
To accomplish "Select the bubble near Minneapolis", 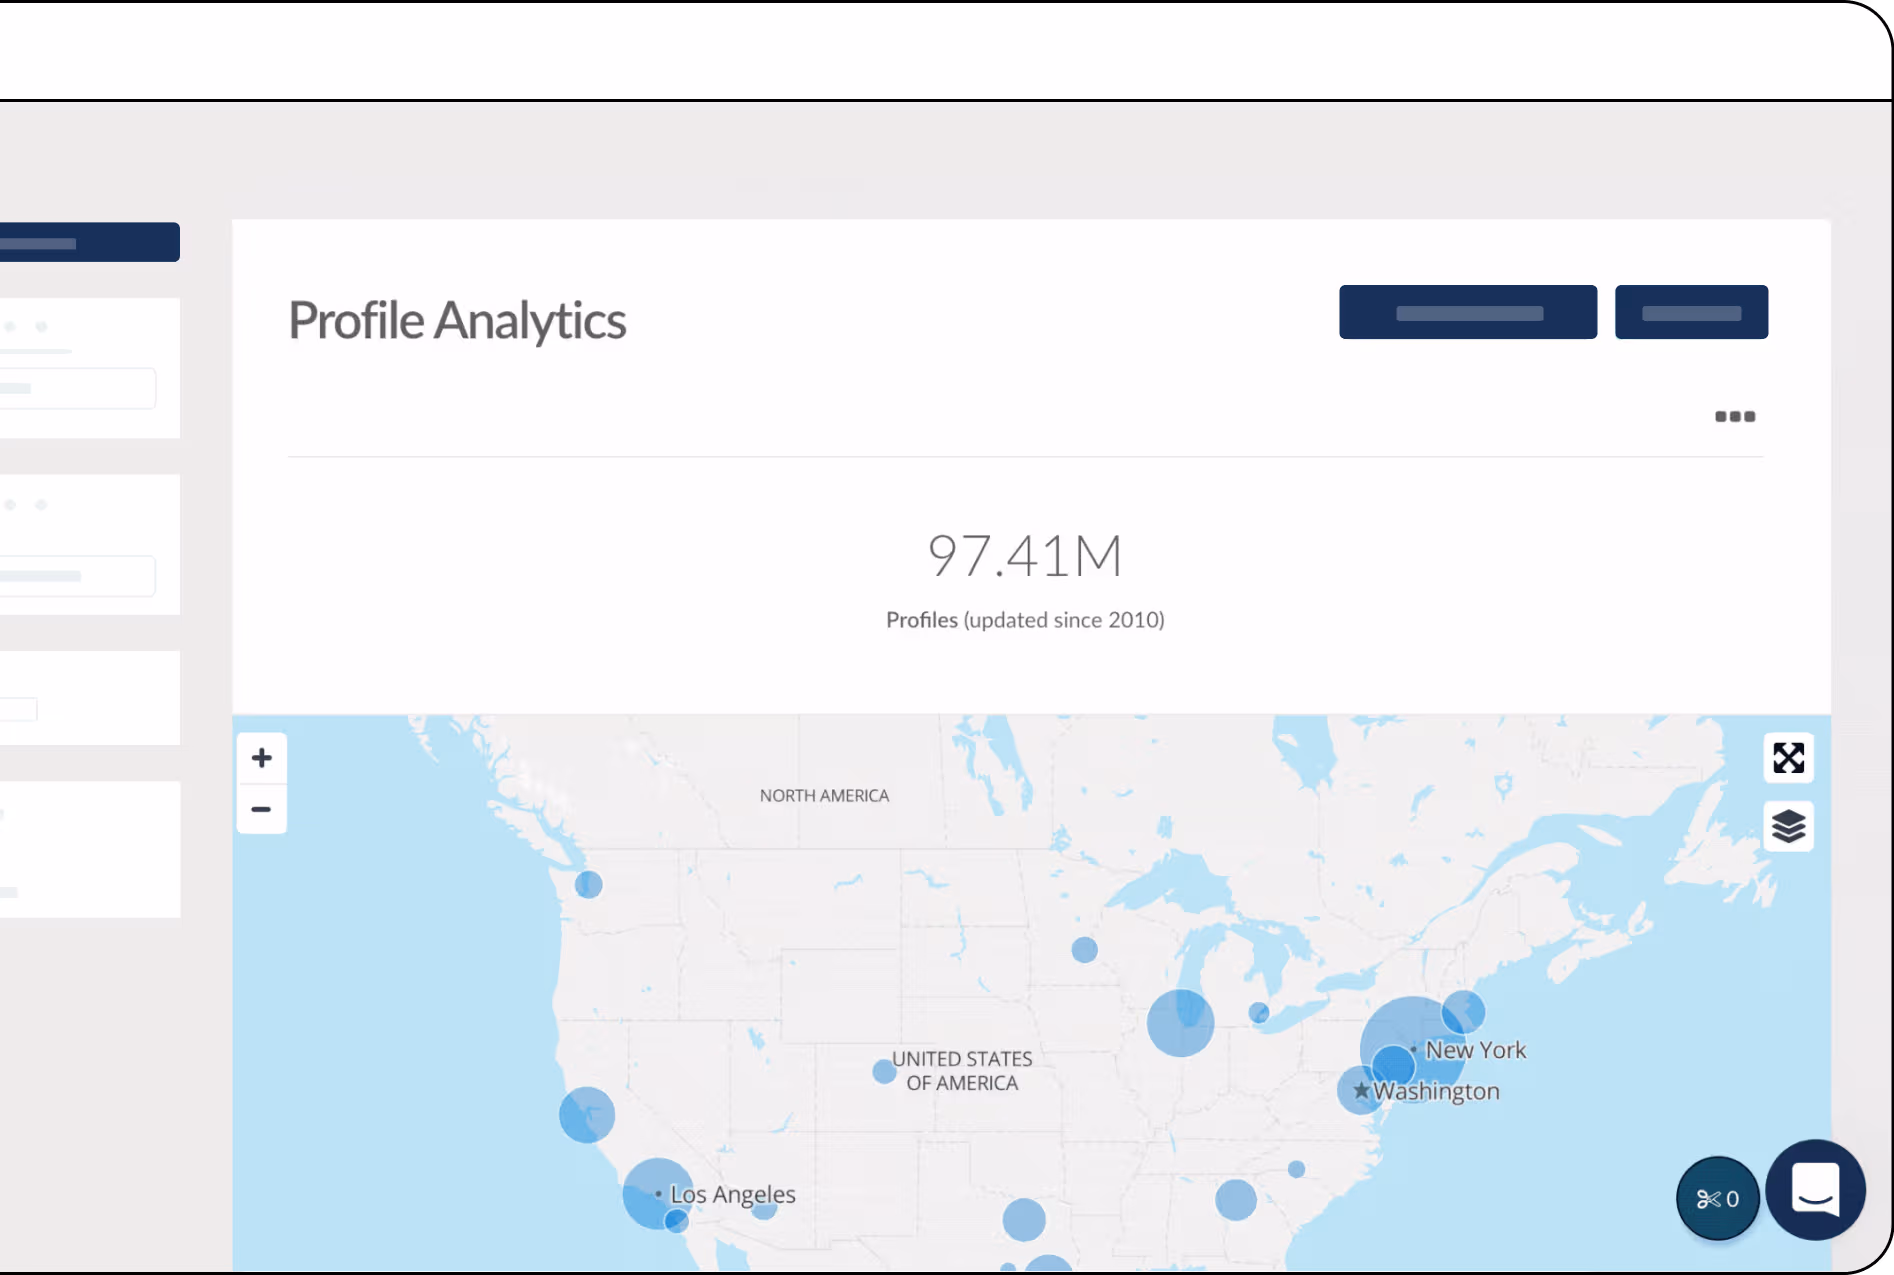I will click(1085, 949).
